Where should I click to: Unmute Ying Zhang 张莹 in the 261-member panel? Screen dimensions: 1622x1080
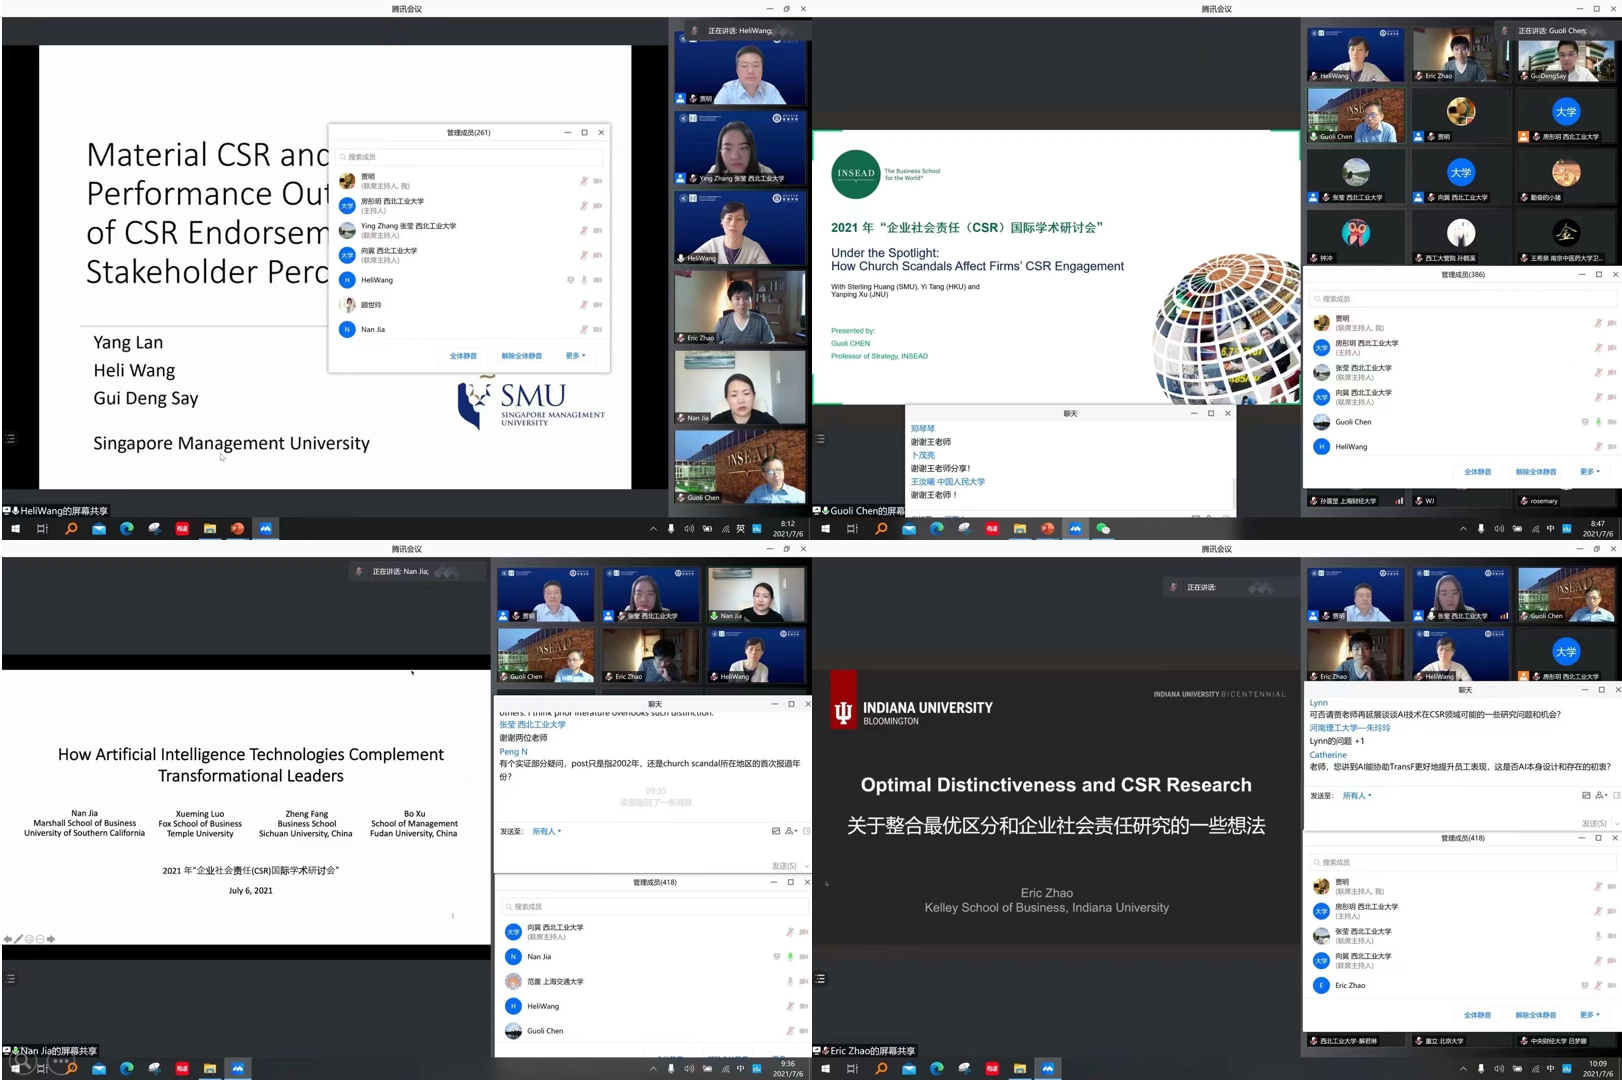click(584, 231)
